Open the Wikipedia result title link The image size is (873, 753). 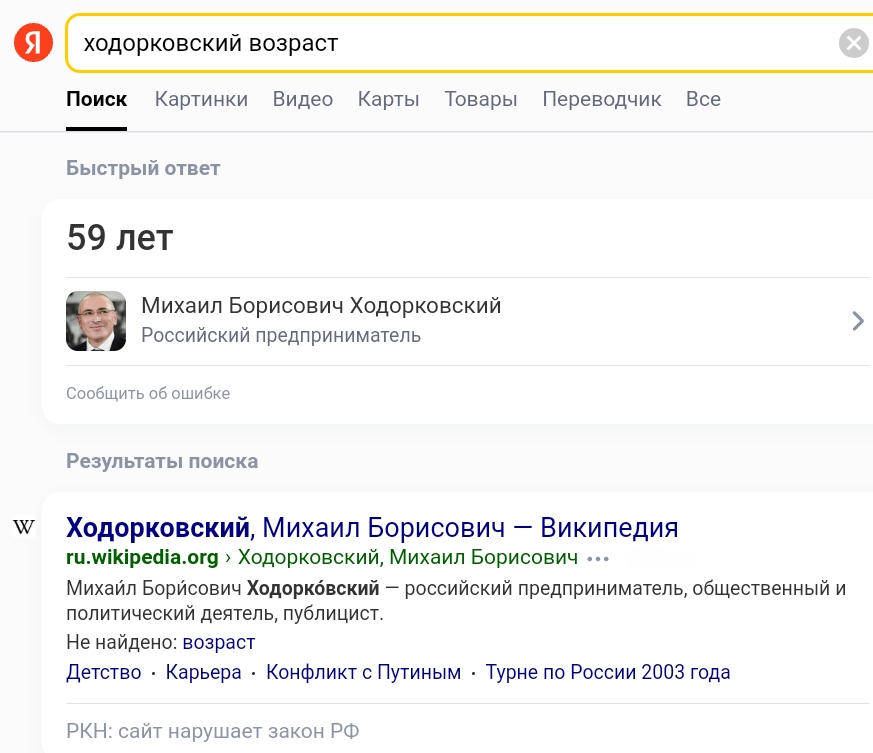372,527
